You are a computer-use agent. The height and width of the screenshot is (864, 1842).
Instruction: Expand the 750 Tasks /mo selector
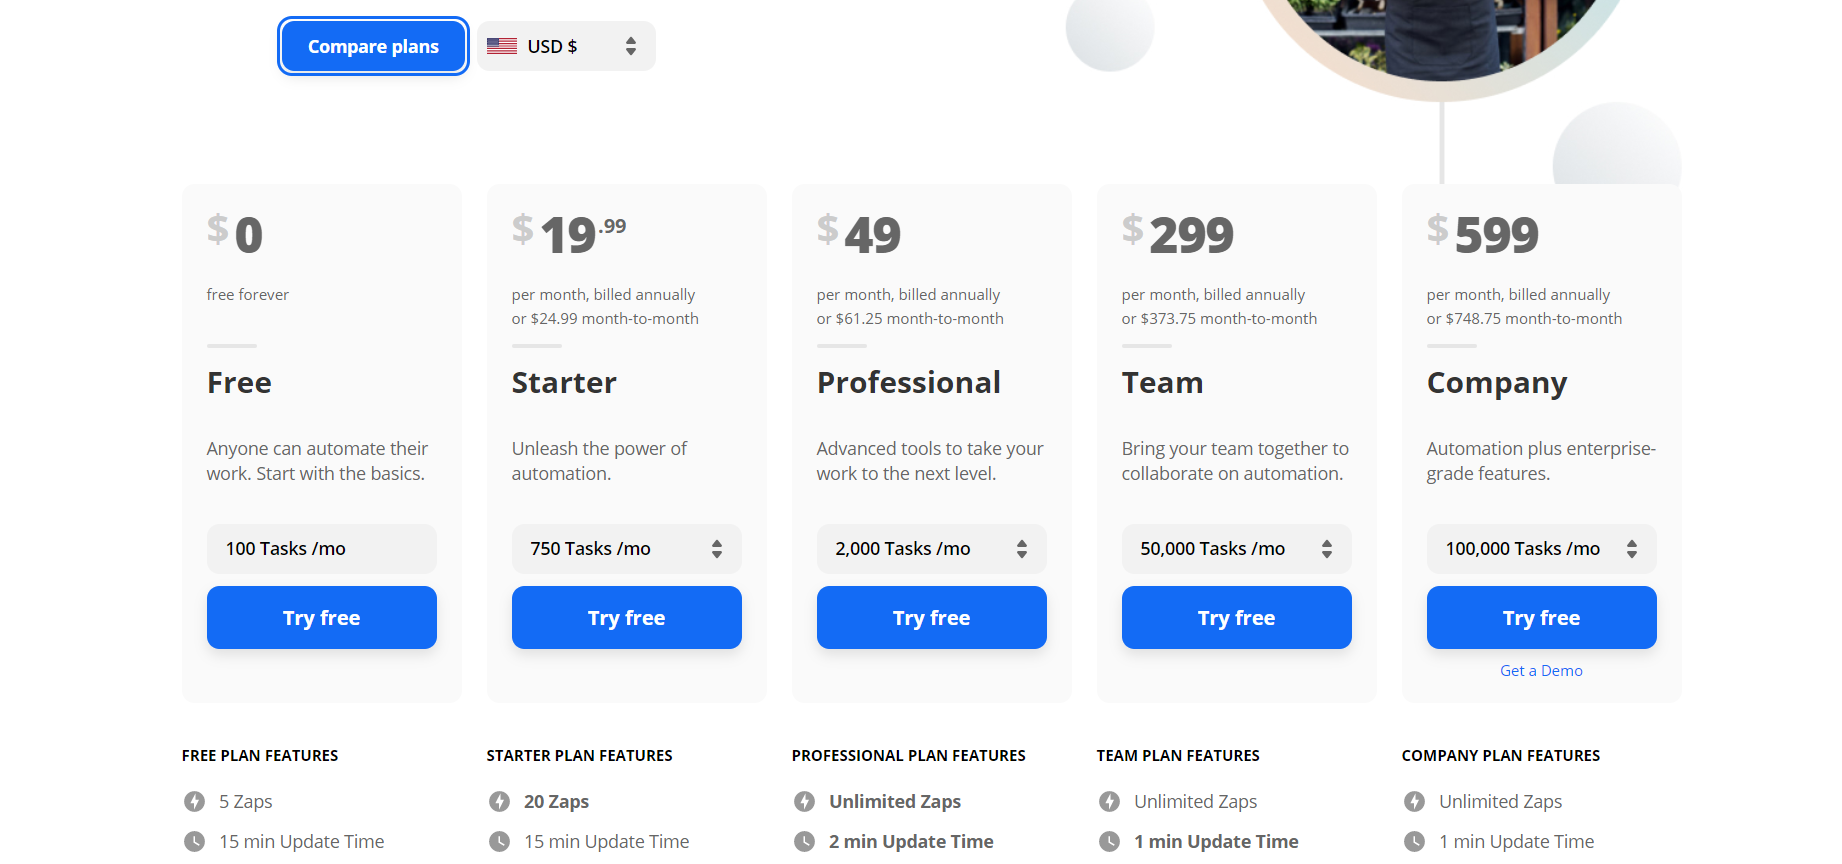pos(627,549)
